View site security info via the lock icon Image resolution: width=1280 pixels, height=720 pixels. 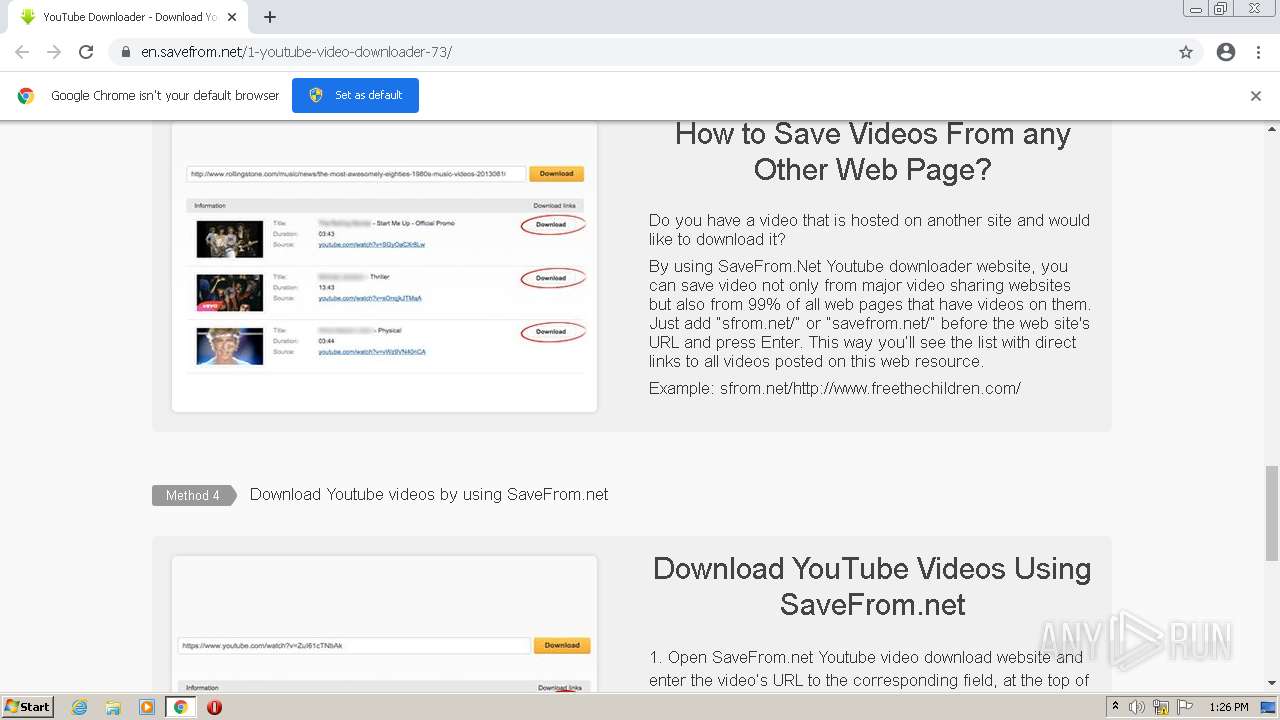(x=126, y=52)
